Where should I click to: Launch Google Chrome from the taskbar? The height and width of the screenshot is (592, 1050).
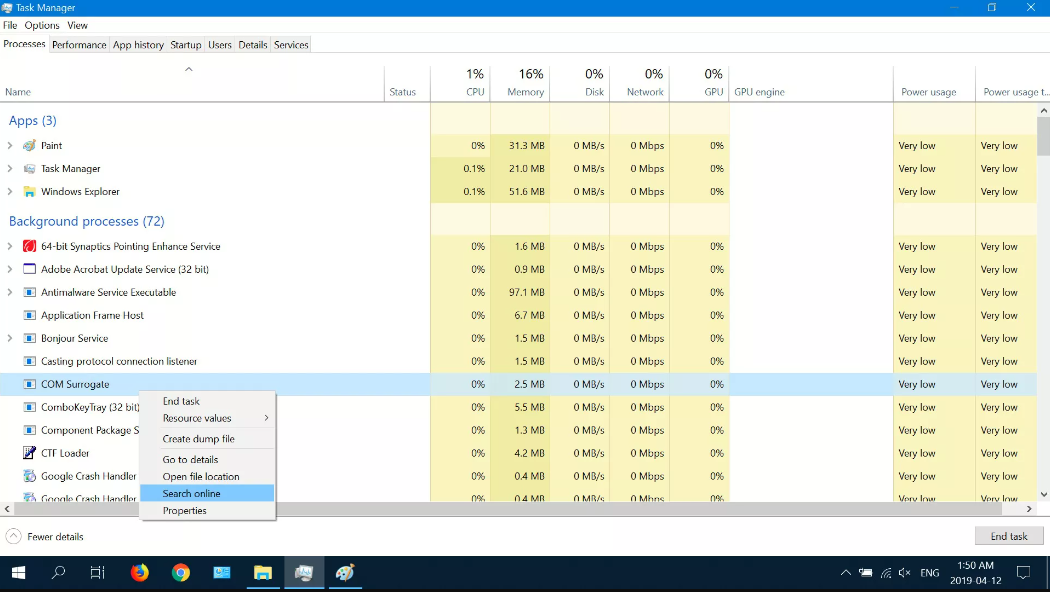pos(181,573)
